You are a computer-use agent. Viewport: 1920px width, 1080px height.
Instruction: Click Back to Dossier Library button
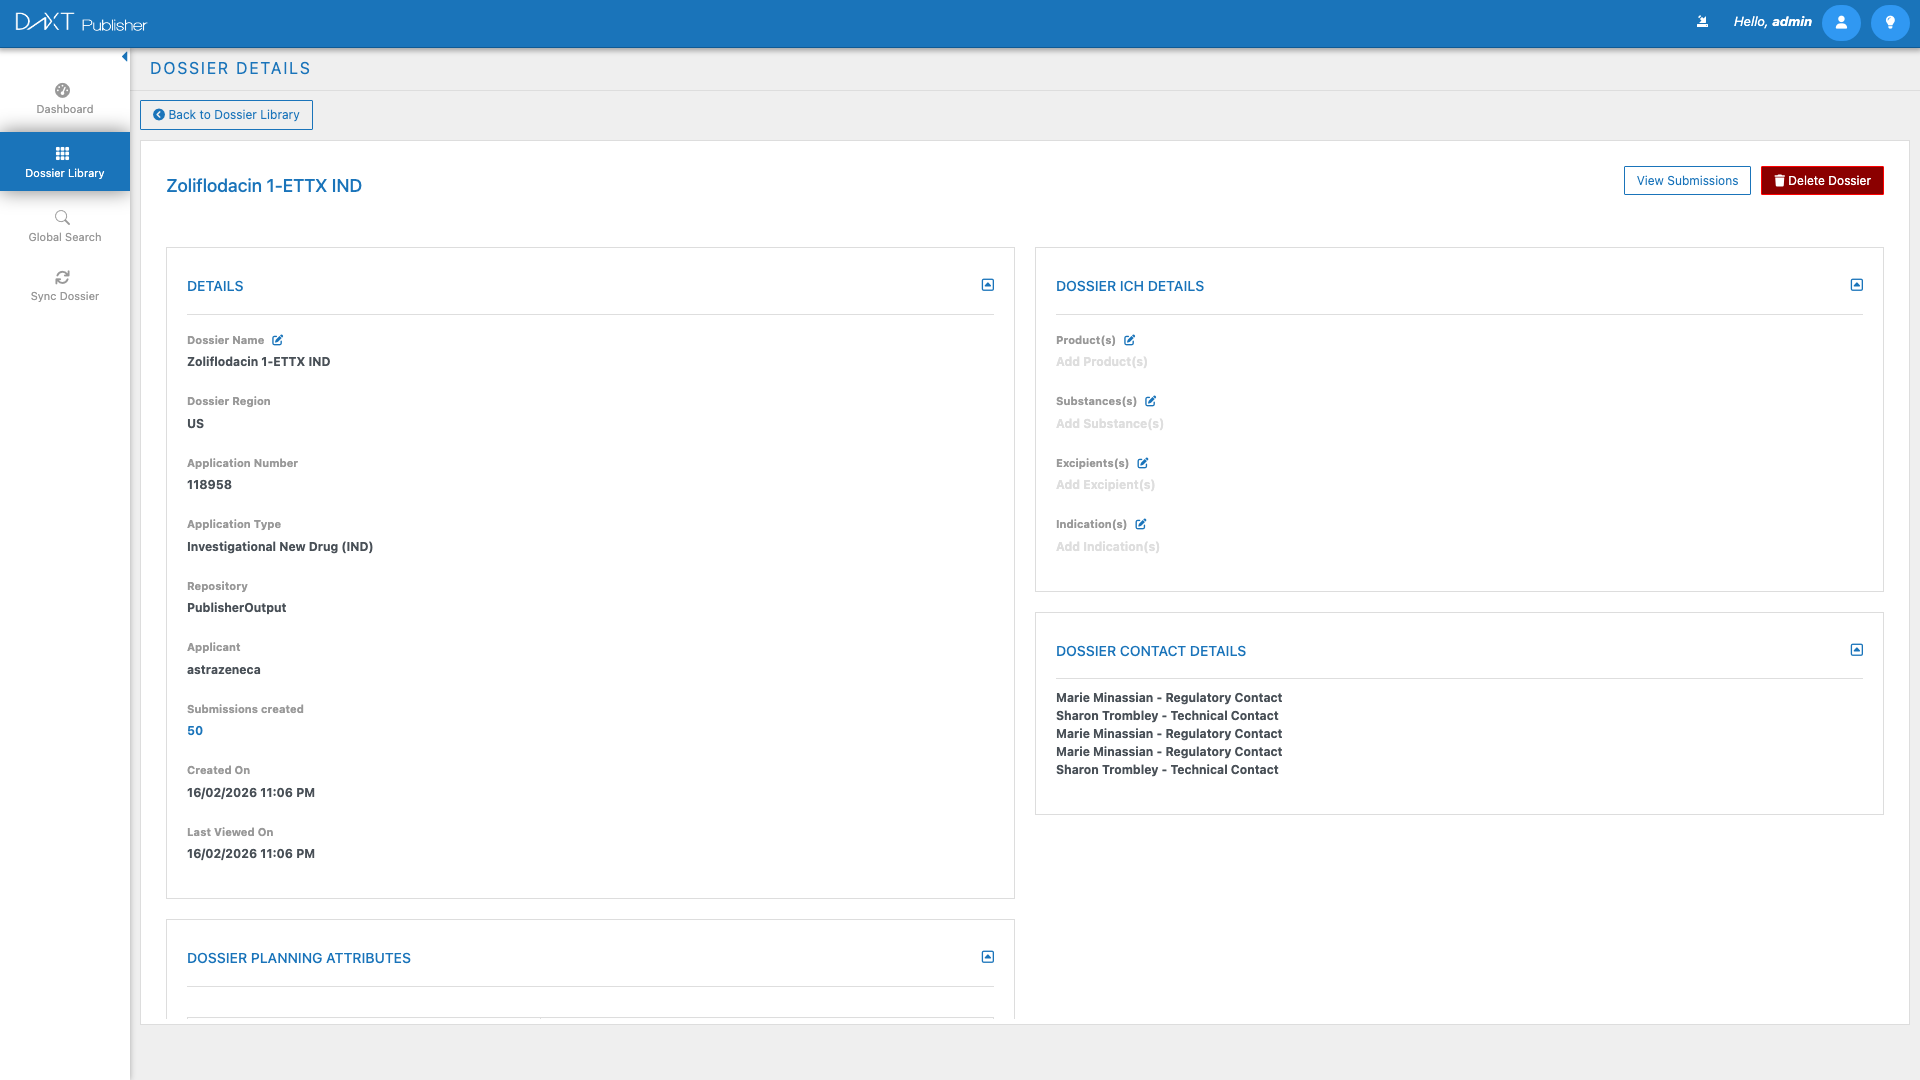pos(226,115)
